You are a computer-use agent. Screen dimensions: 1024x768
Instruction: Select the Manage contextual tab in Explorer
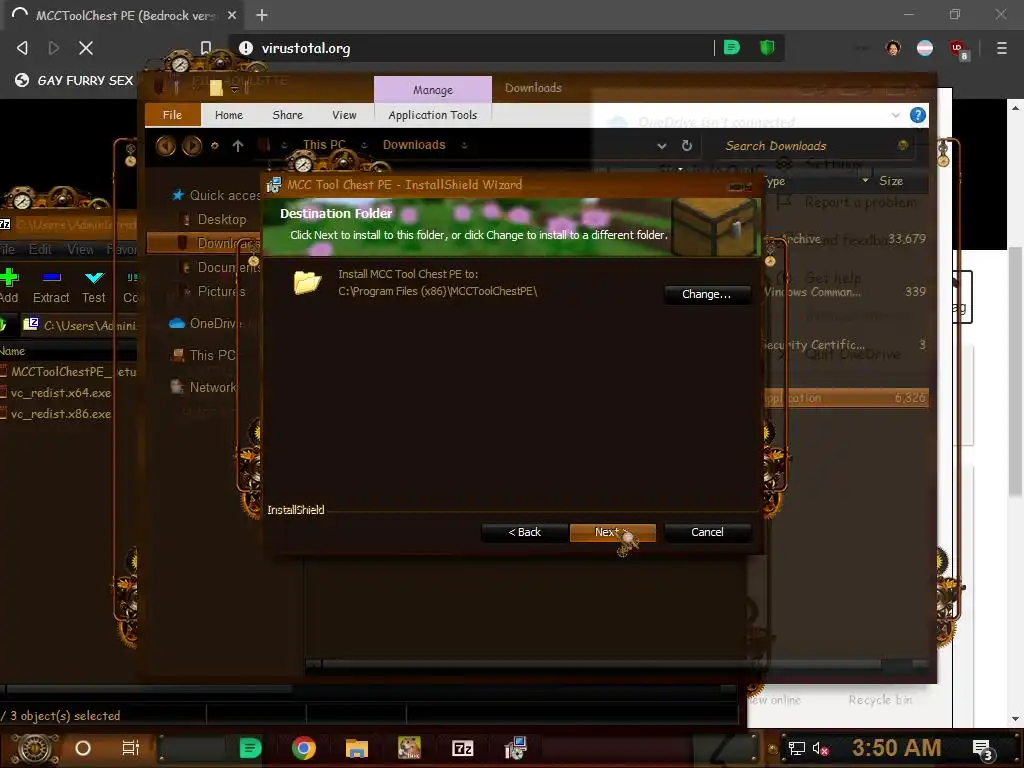(x=432, y=89)
